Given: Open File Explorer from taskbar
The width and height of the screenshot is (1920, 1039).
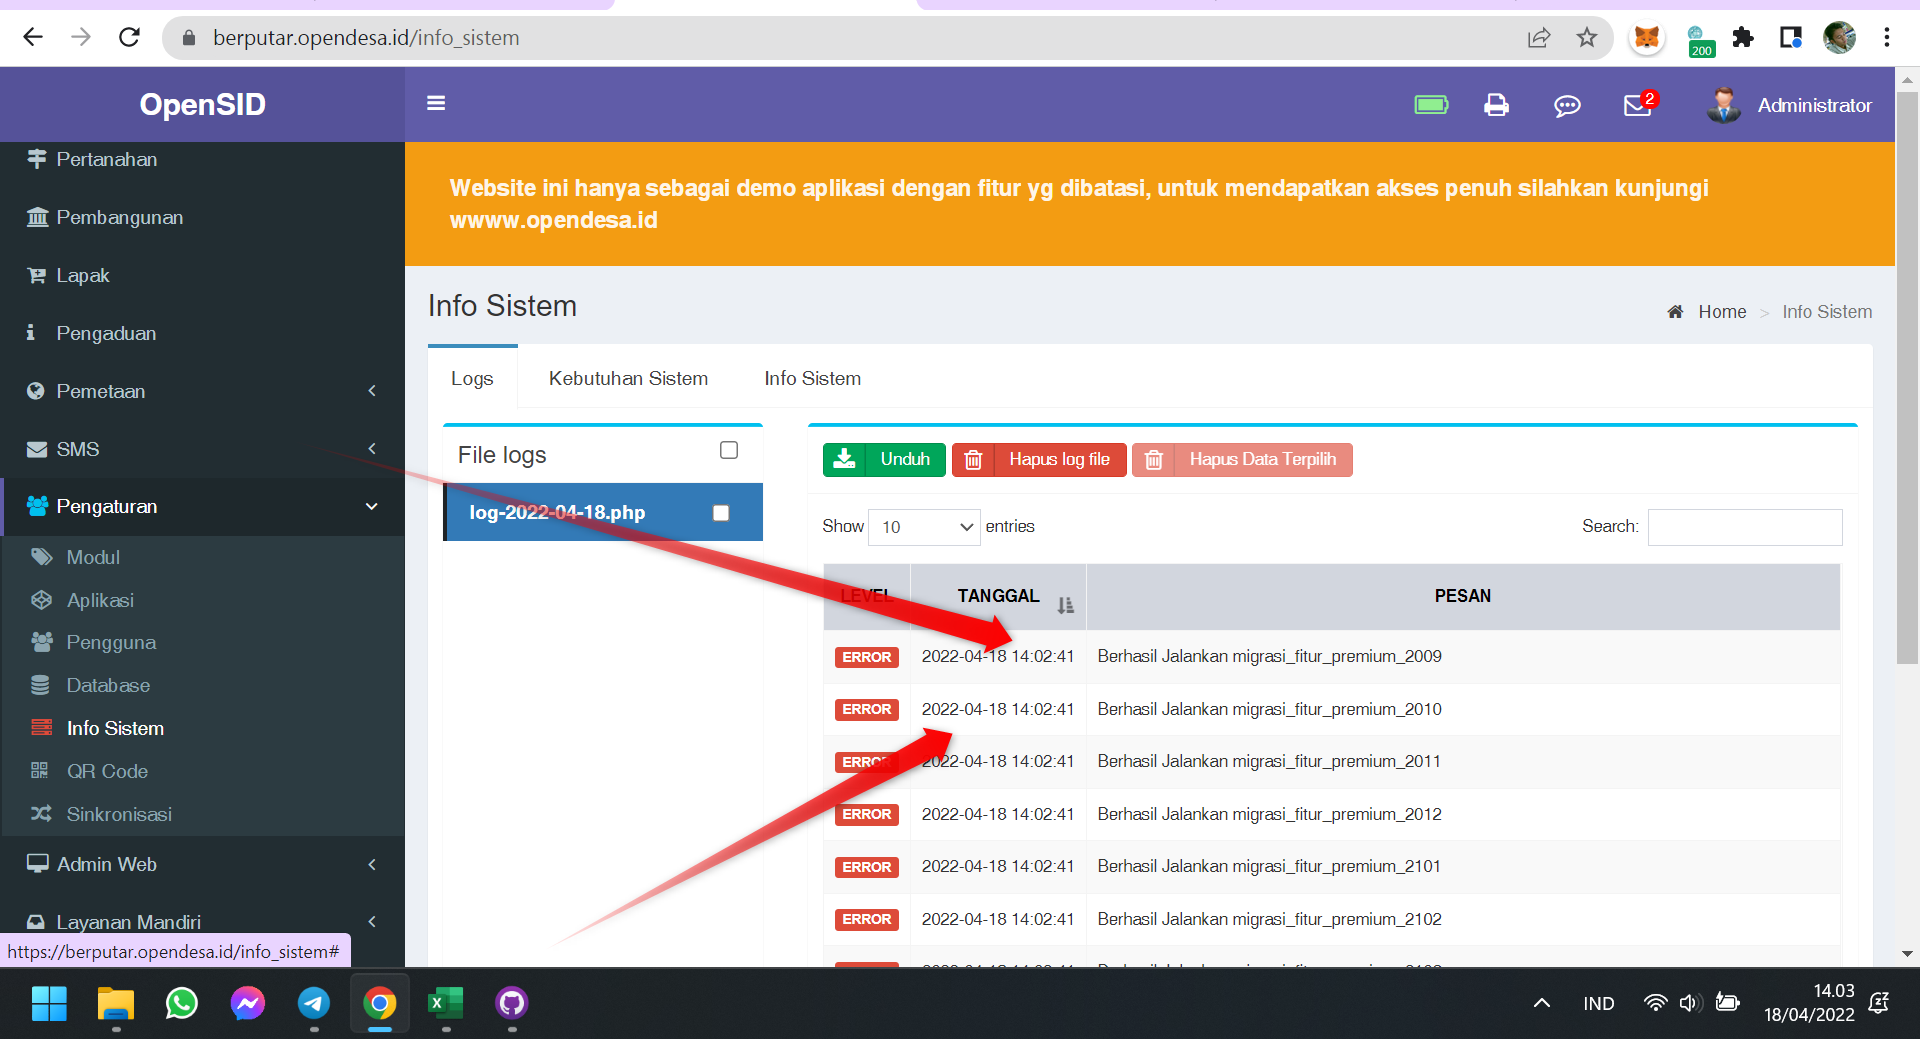Looking at the screenshot, I should point(115,1003).
